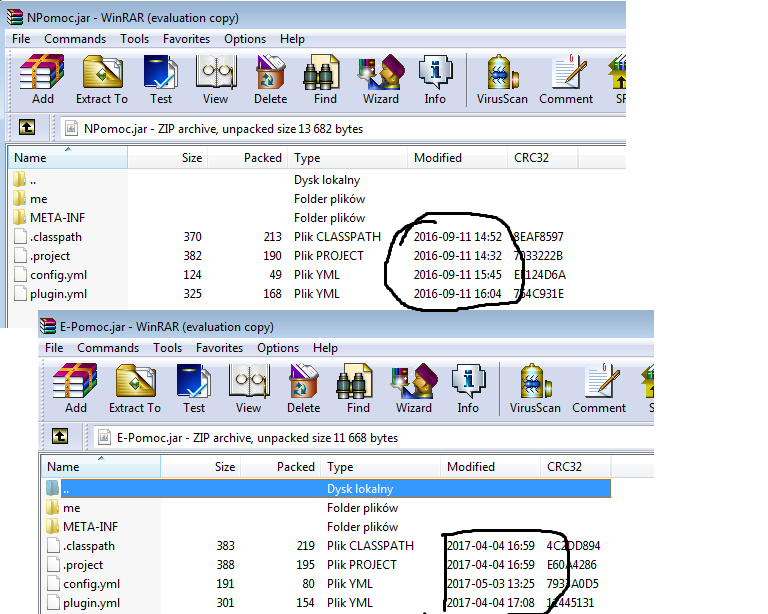Open File menu in NPomoc.jar window
768x614 pixels.
tap(21, 39)
